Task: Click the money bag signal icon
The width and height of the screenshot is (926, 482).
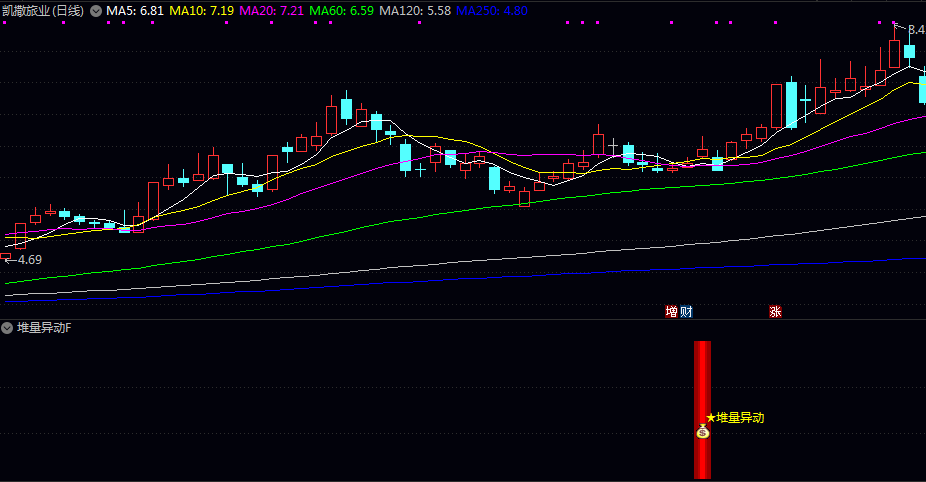Action: tap(702, 432)
